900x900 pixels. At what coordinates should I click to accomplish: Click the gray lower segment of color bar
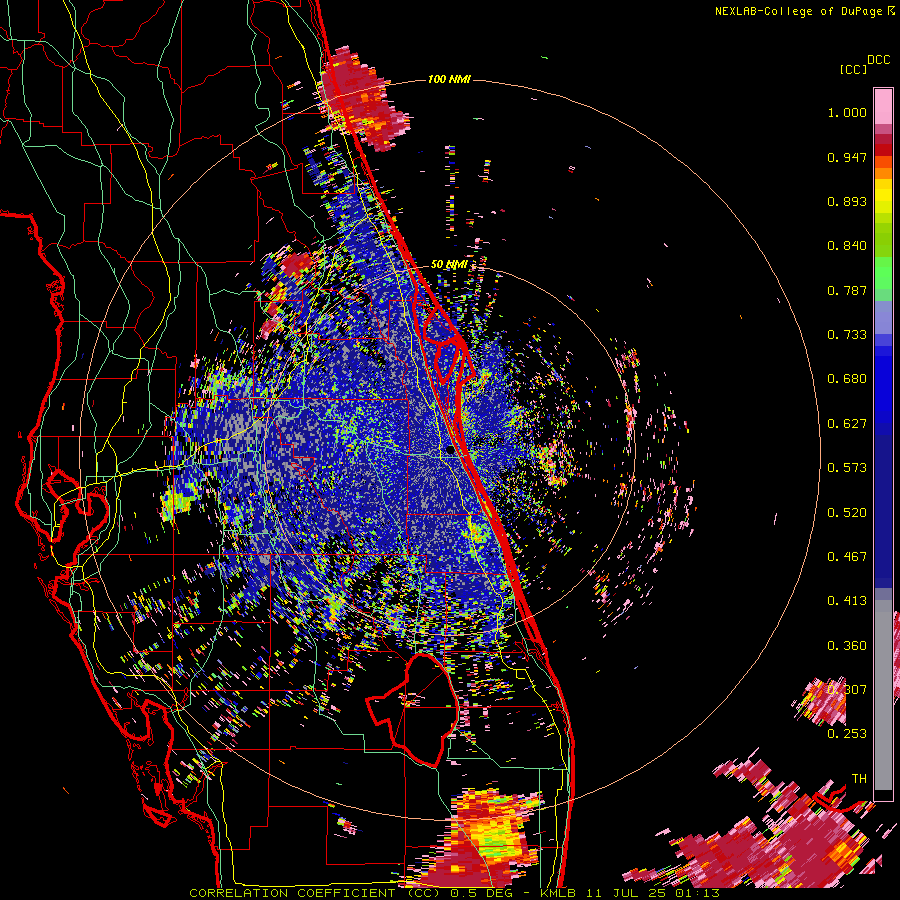pos(883,695)
